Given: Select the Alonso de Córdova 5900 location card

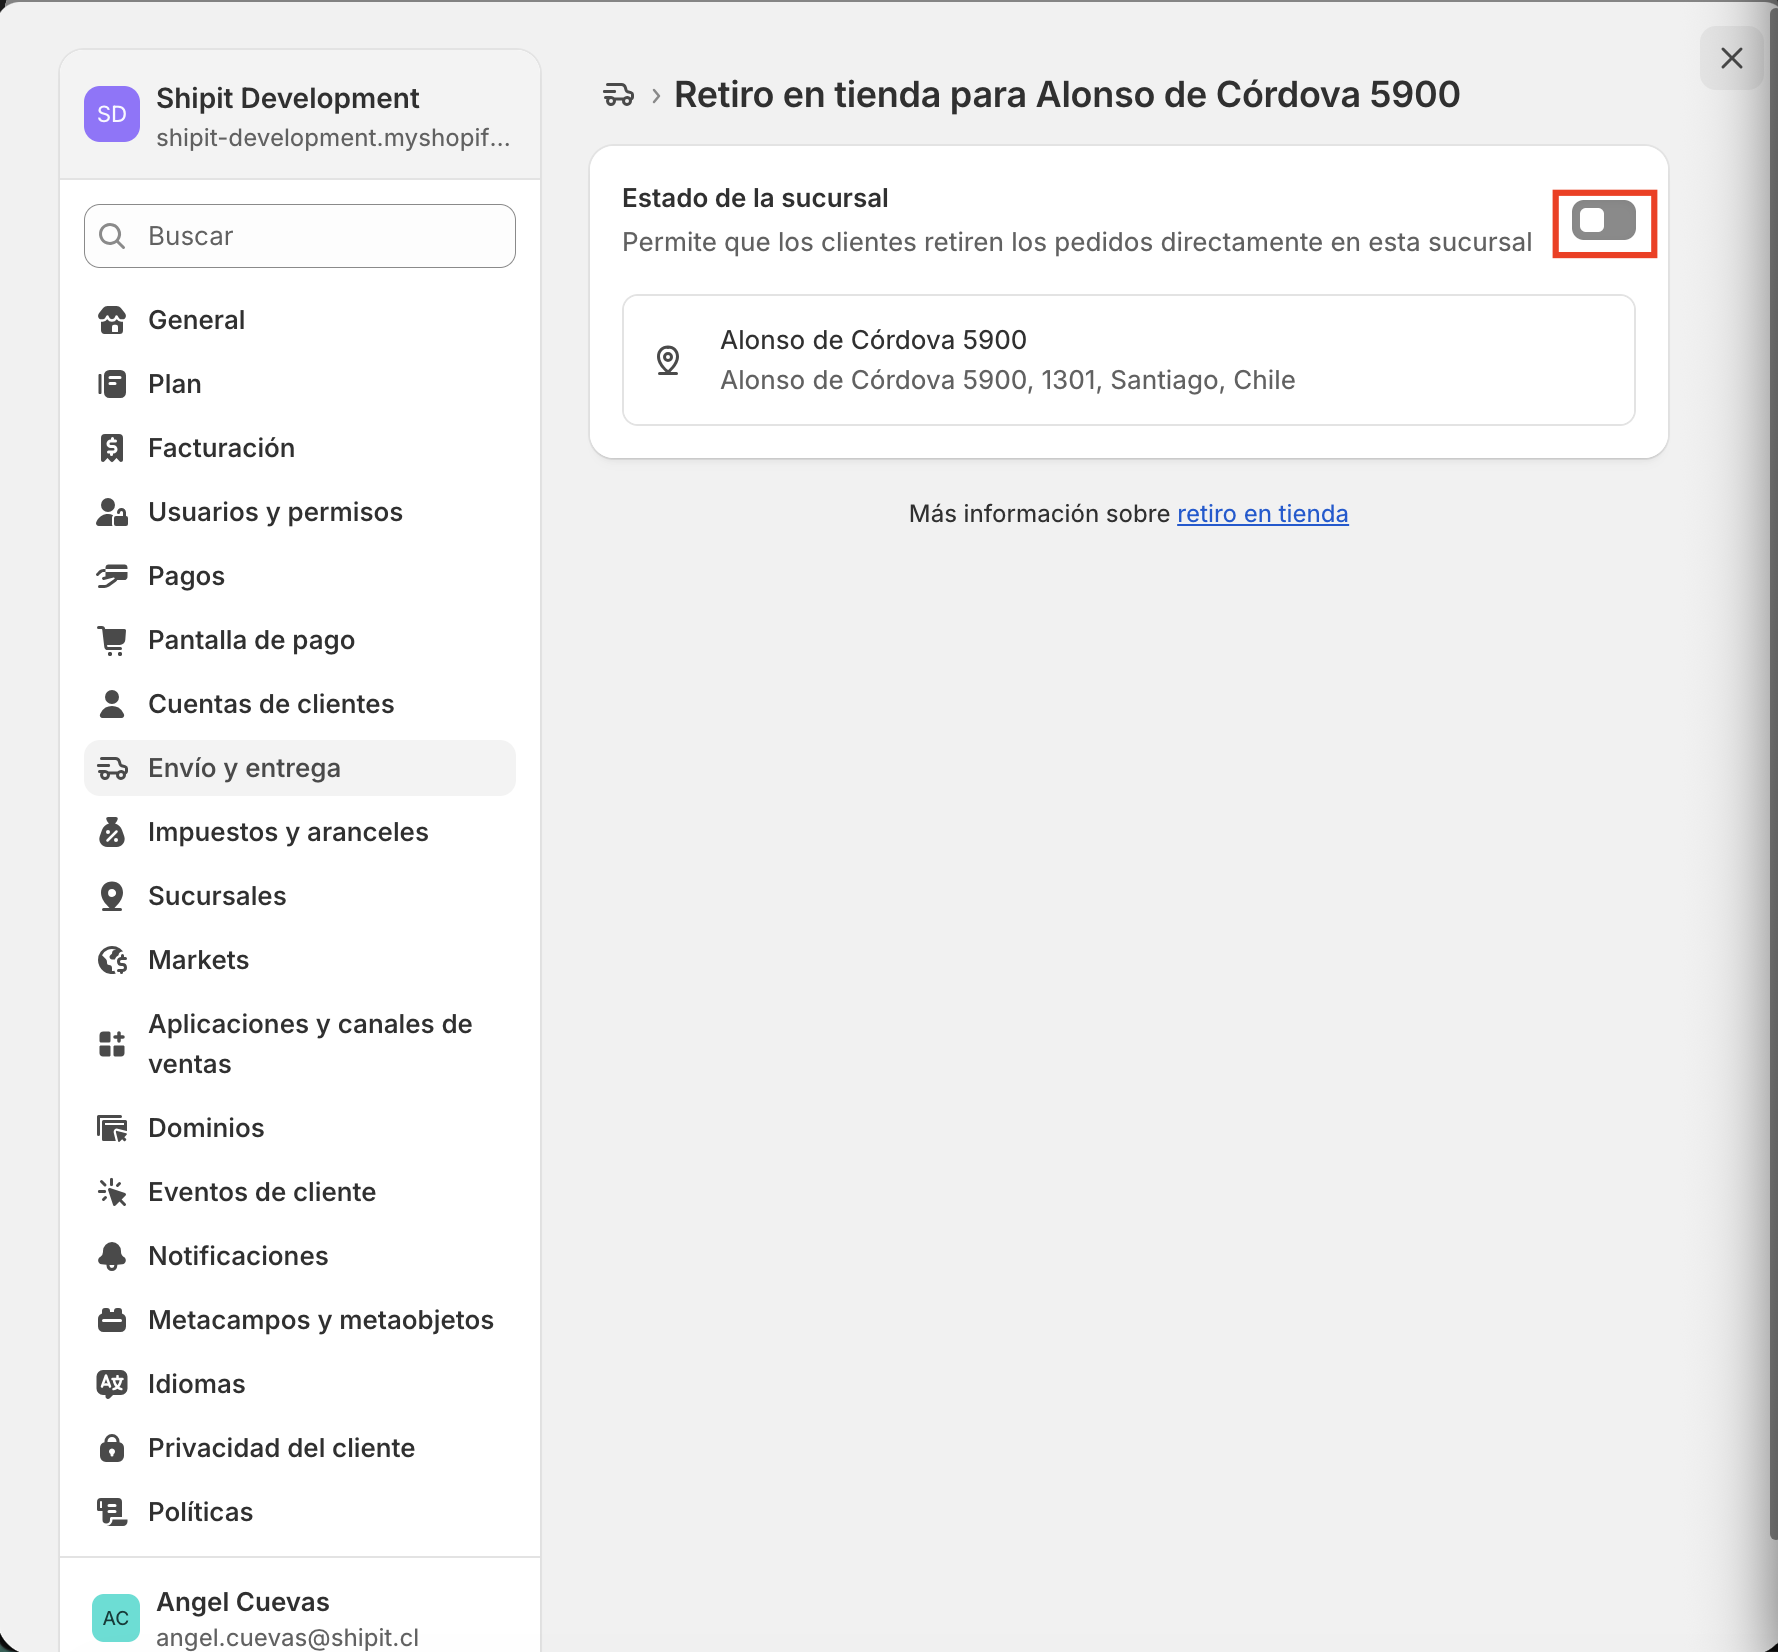Looking at the screenshot, I should [1128, 360].
